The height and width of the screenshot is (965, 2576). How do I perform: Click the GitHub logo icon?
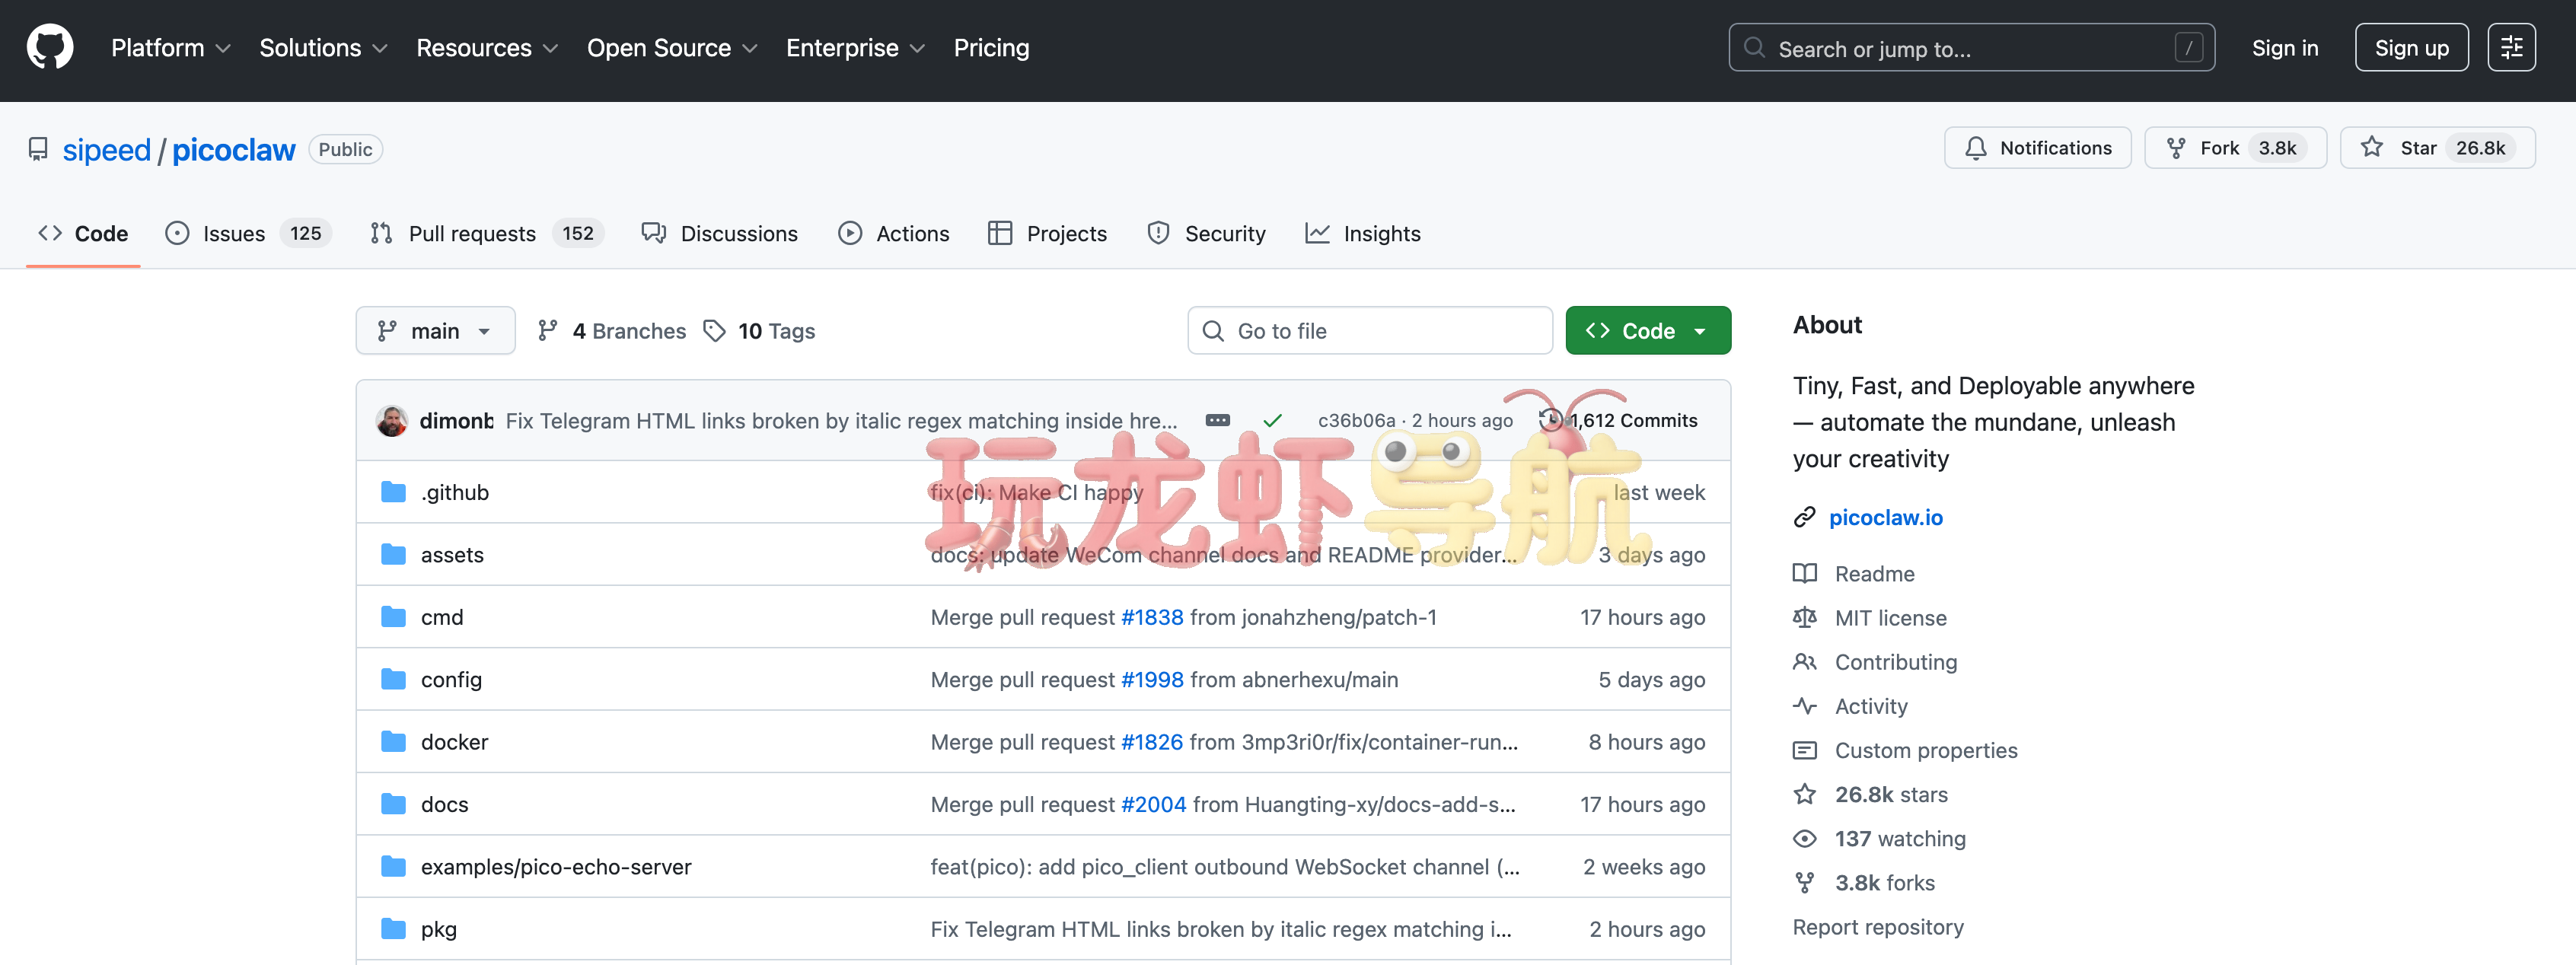pos(50,47)
